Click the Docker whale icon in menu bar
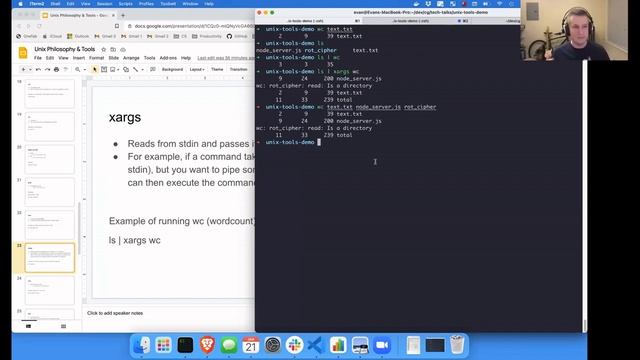Viewport: 640px width, 360px height. [x=416, y=4]
